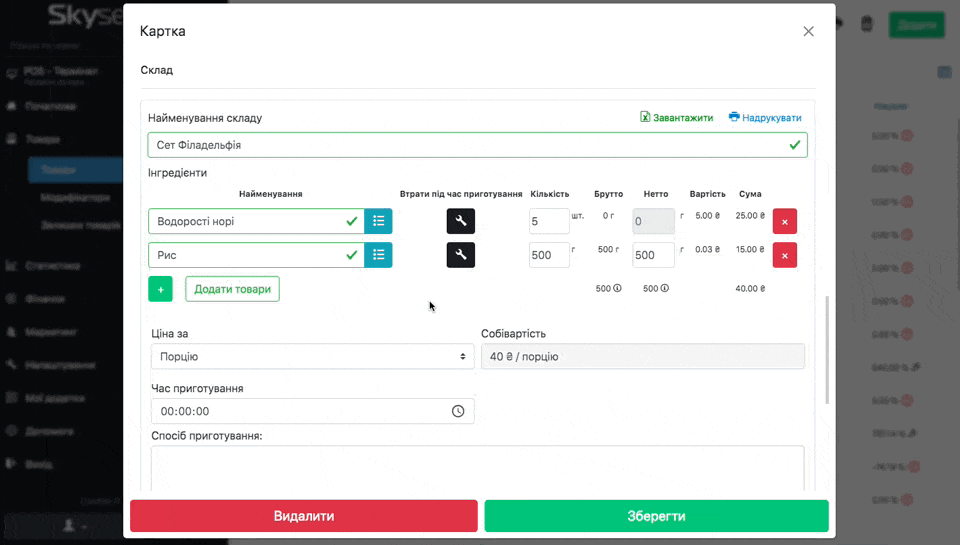Open the Ціна за dropdown
The image size is (960, 545).
[x=312, y=356]
